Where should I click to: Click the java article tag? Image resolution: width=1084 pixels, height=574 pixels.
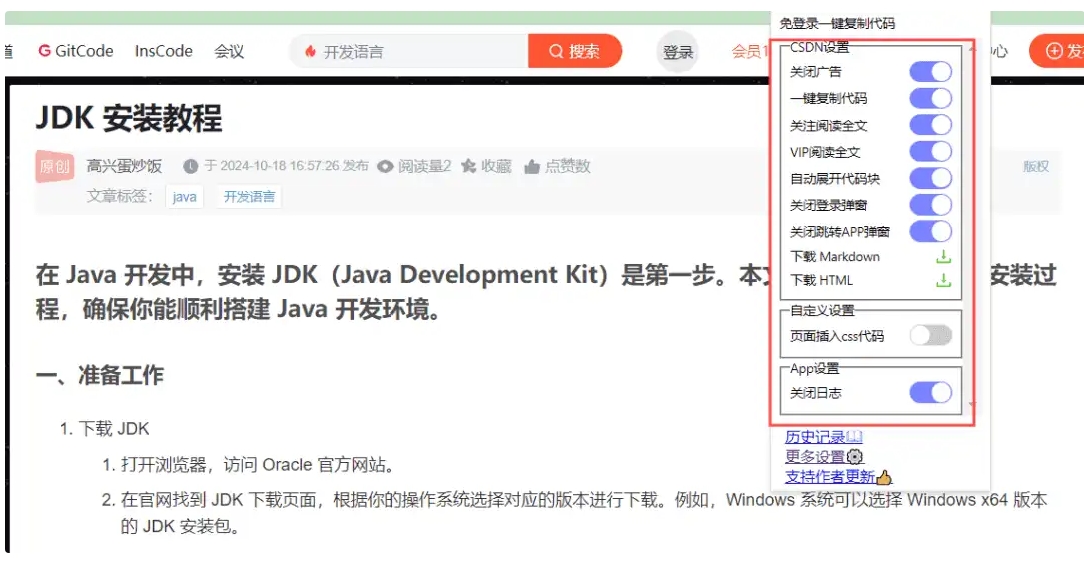[185, 196]
